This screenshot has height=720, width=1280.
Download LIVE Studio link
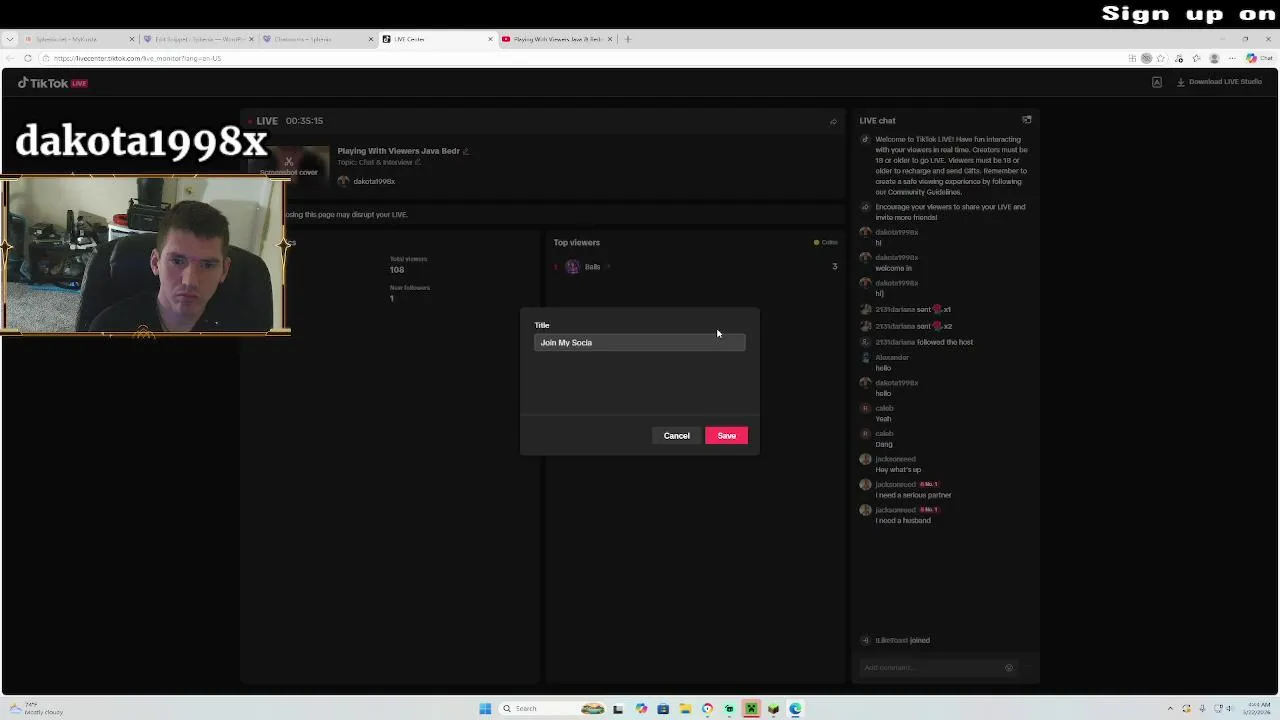pyautogui.click(x=1219, y=82)
